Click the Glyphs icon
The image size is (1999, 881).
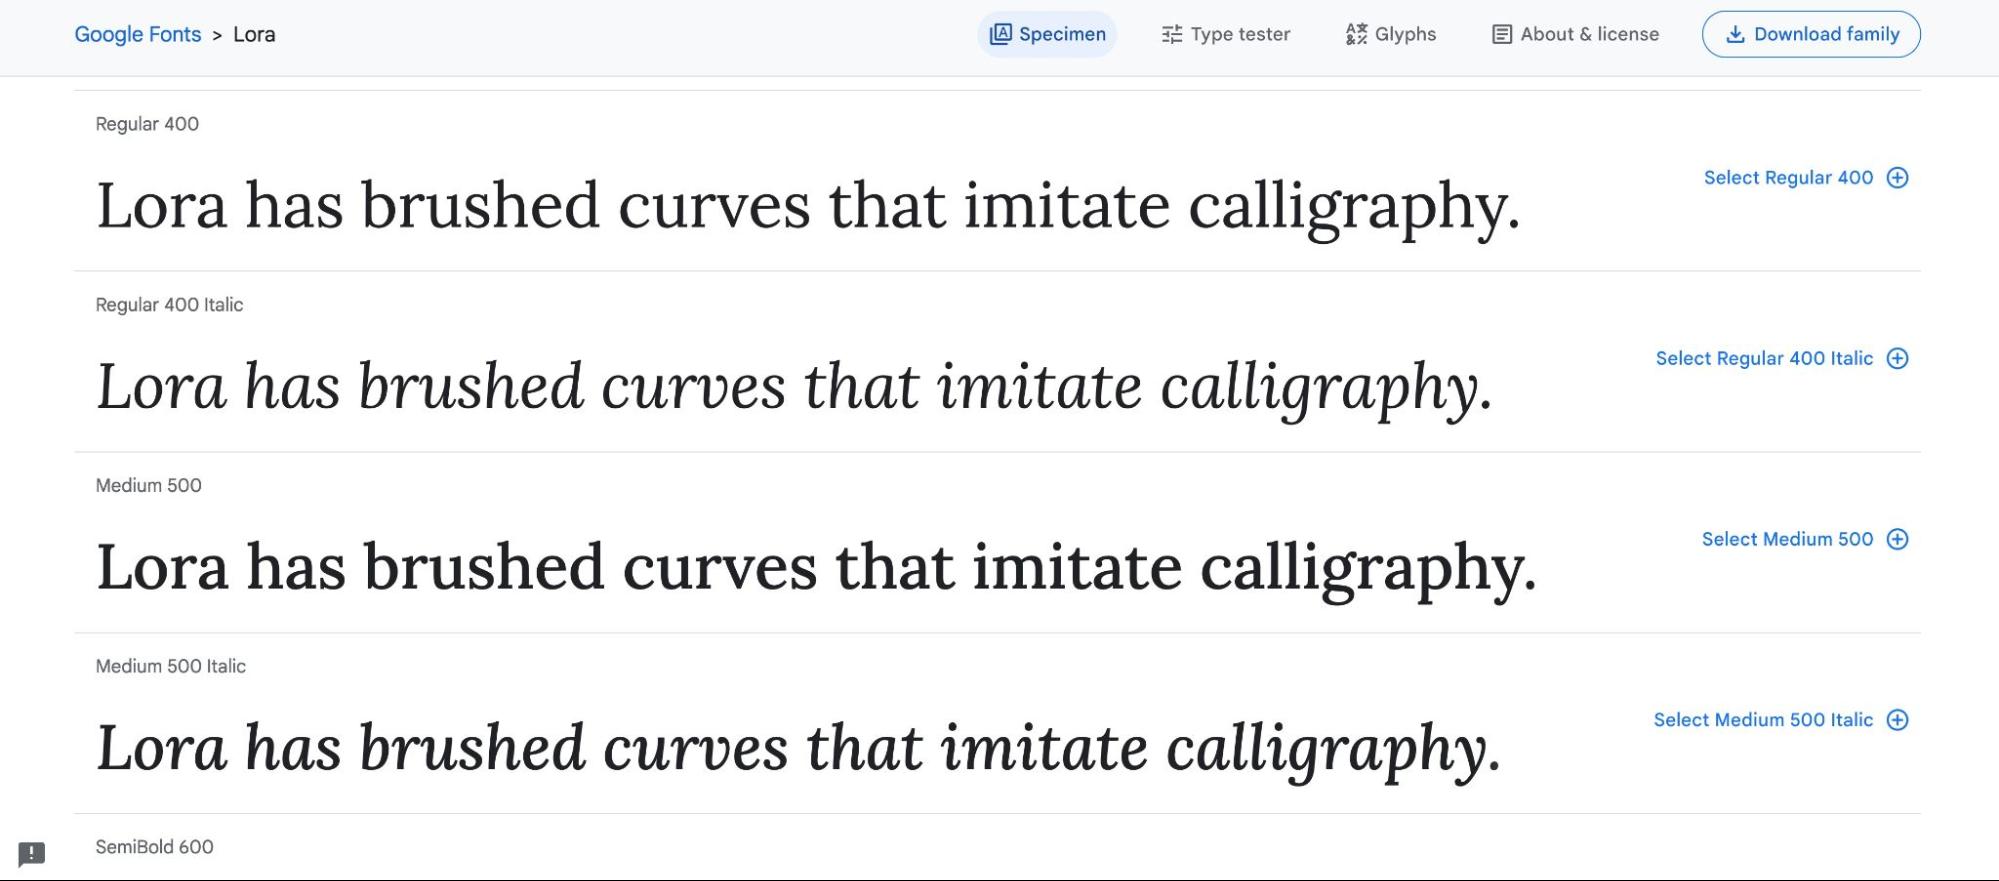point(1356,34)
